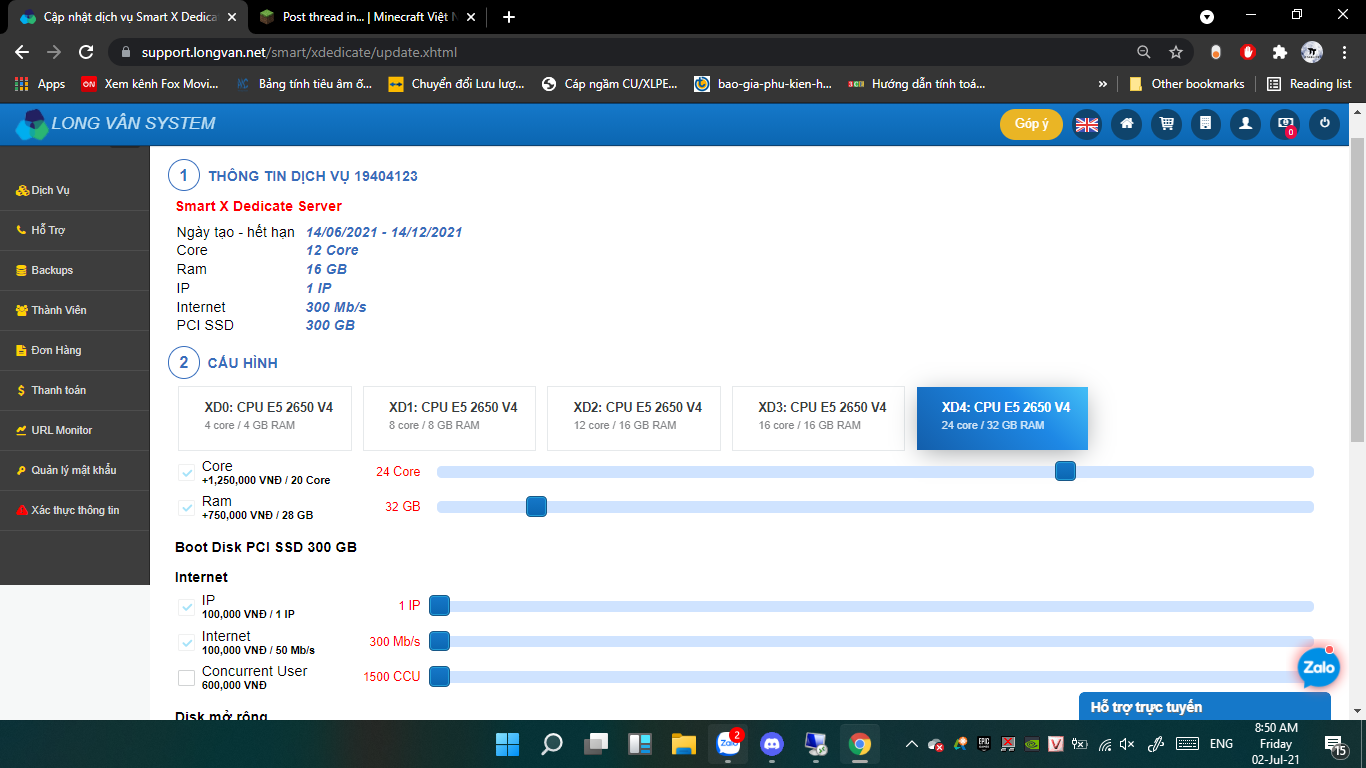The width and height of the screenshot is (1366, 768).
Task: Open the Other bookmarks folder
Action: click(1187, 84)
